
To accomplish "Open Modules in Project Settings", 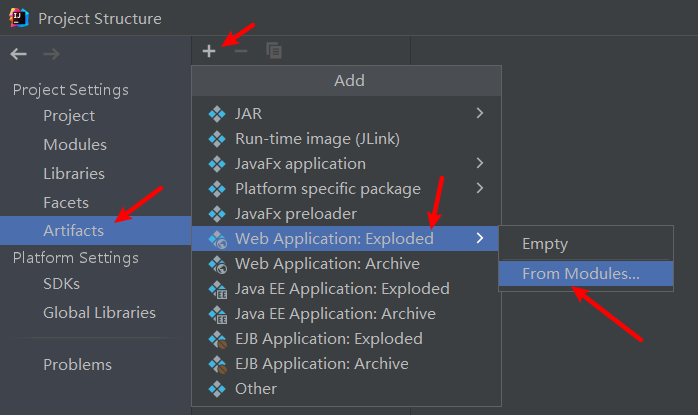I will coord(75,144).
